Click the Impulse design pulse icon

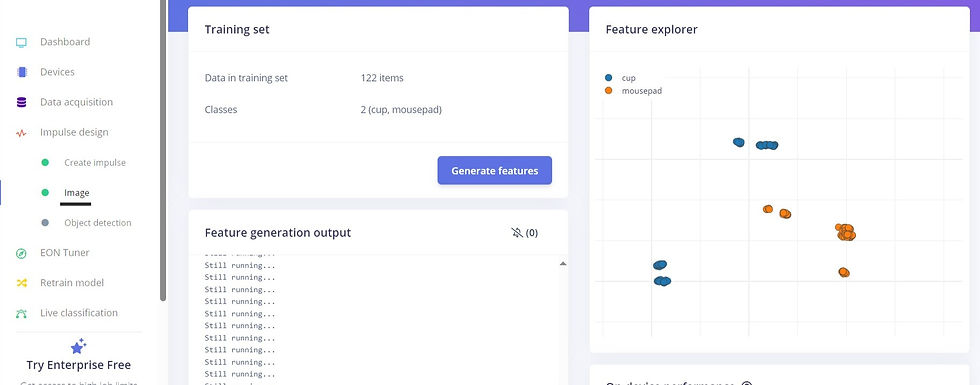tap(21, 133)
